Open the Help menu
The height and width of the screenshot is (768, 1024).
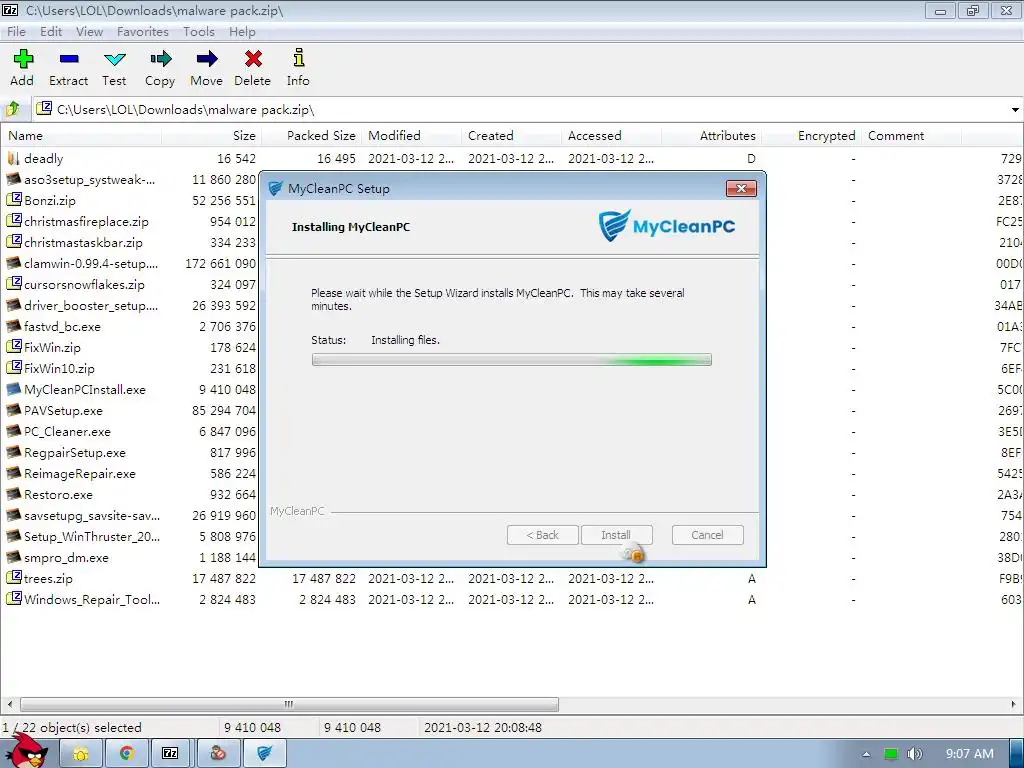242,31
